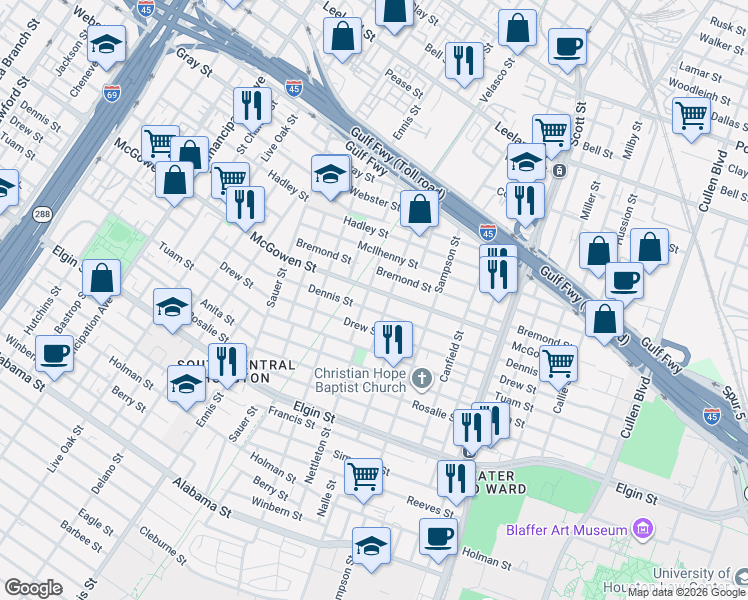Click the Interstate 69 highway shield
748x600 pixels.
111,93
